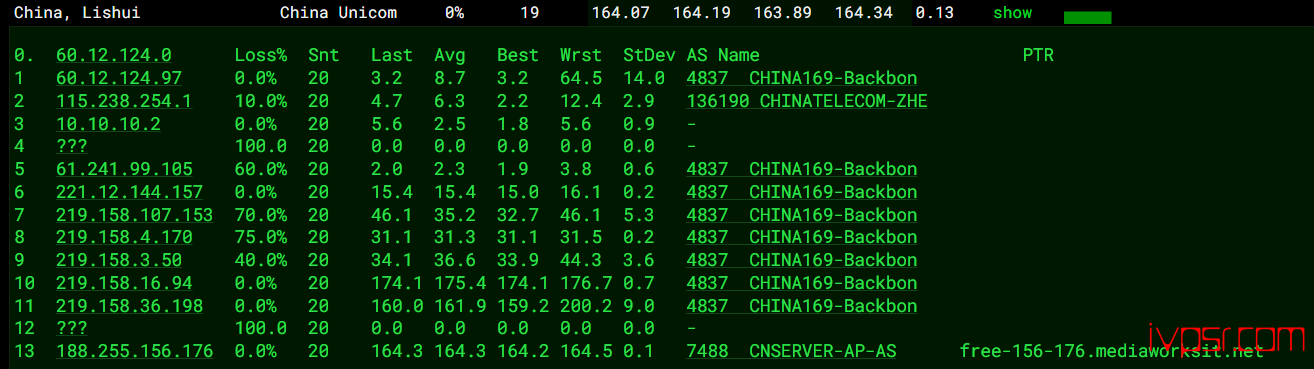Image resolution: width=1314 pixels, height=369 pixels.
Task: Click the 'Avg' column header
Action: click(x=450, y=55)
